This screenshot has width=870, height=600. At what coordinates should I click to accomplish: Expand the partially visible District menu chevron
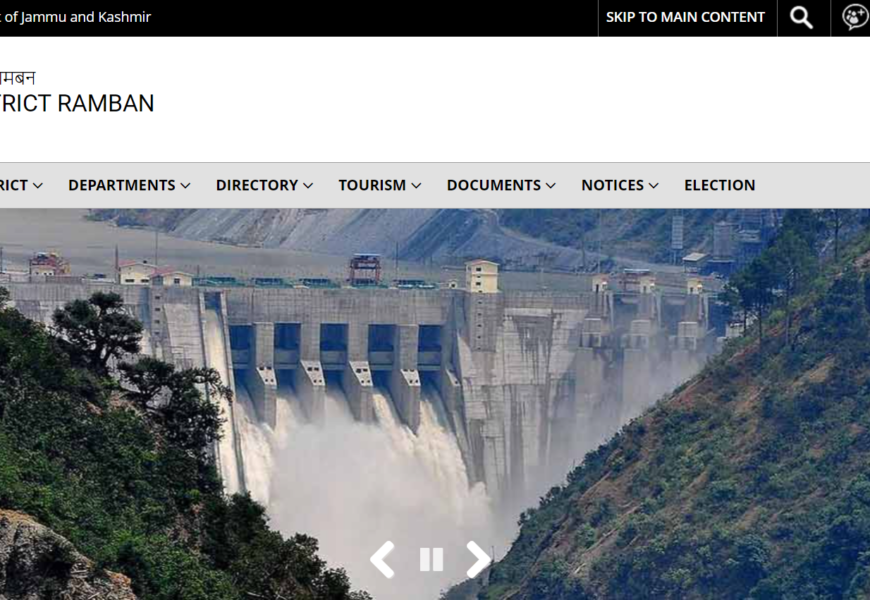coord(38,186)
